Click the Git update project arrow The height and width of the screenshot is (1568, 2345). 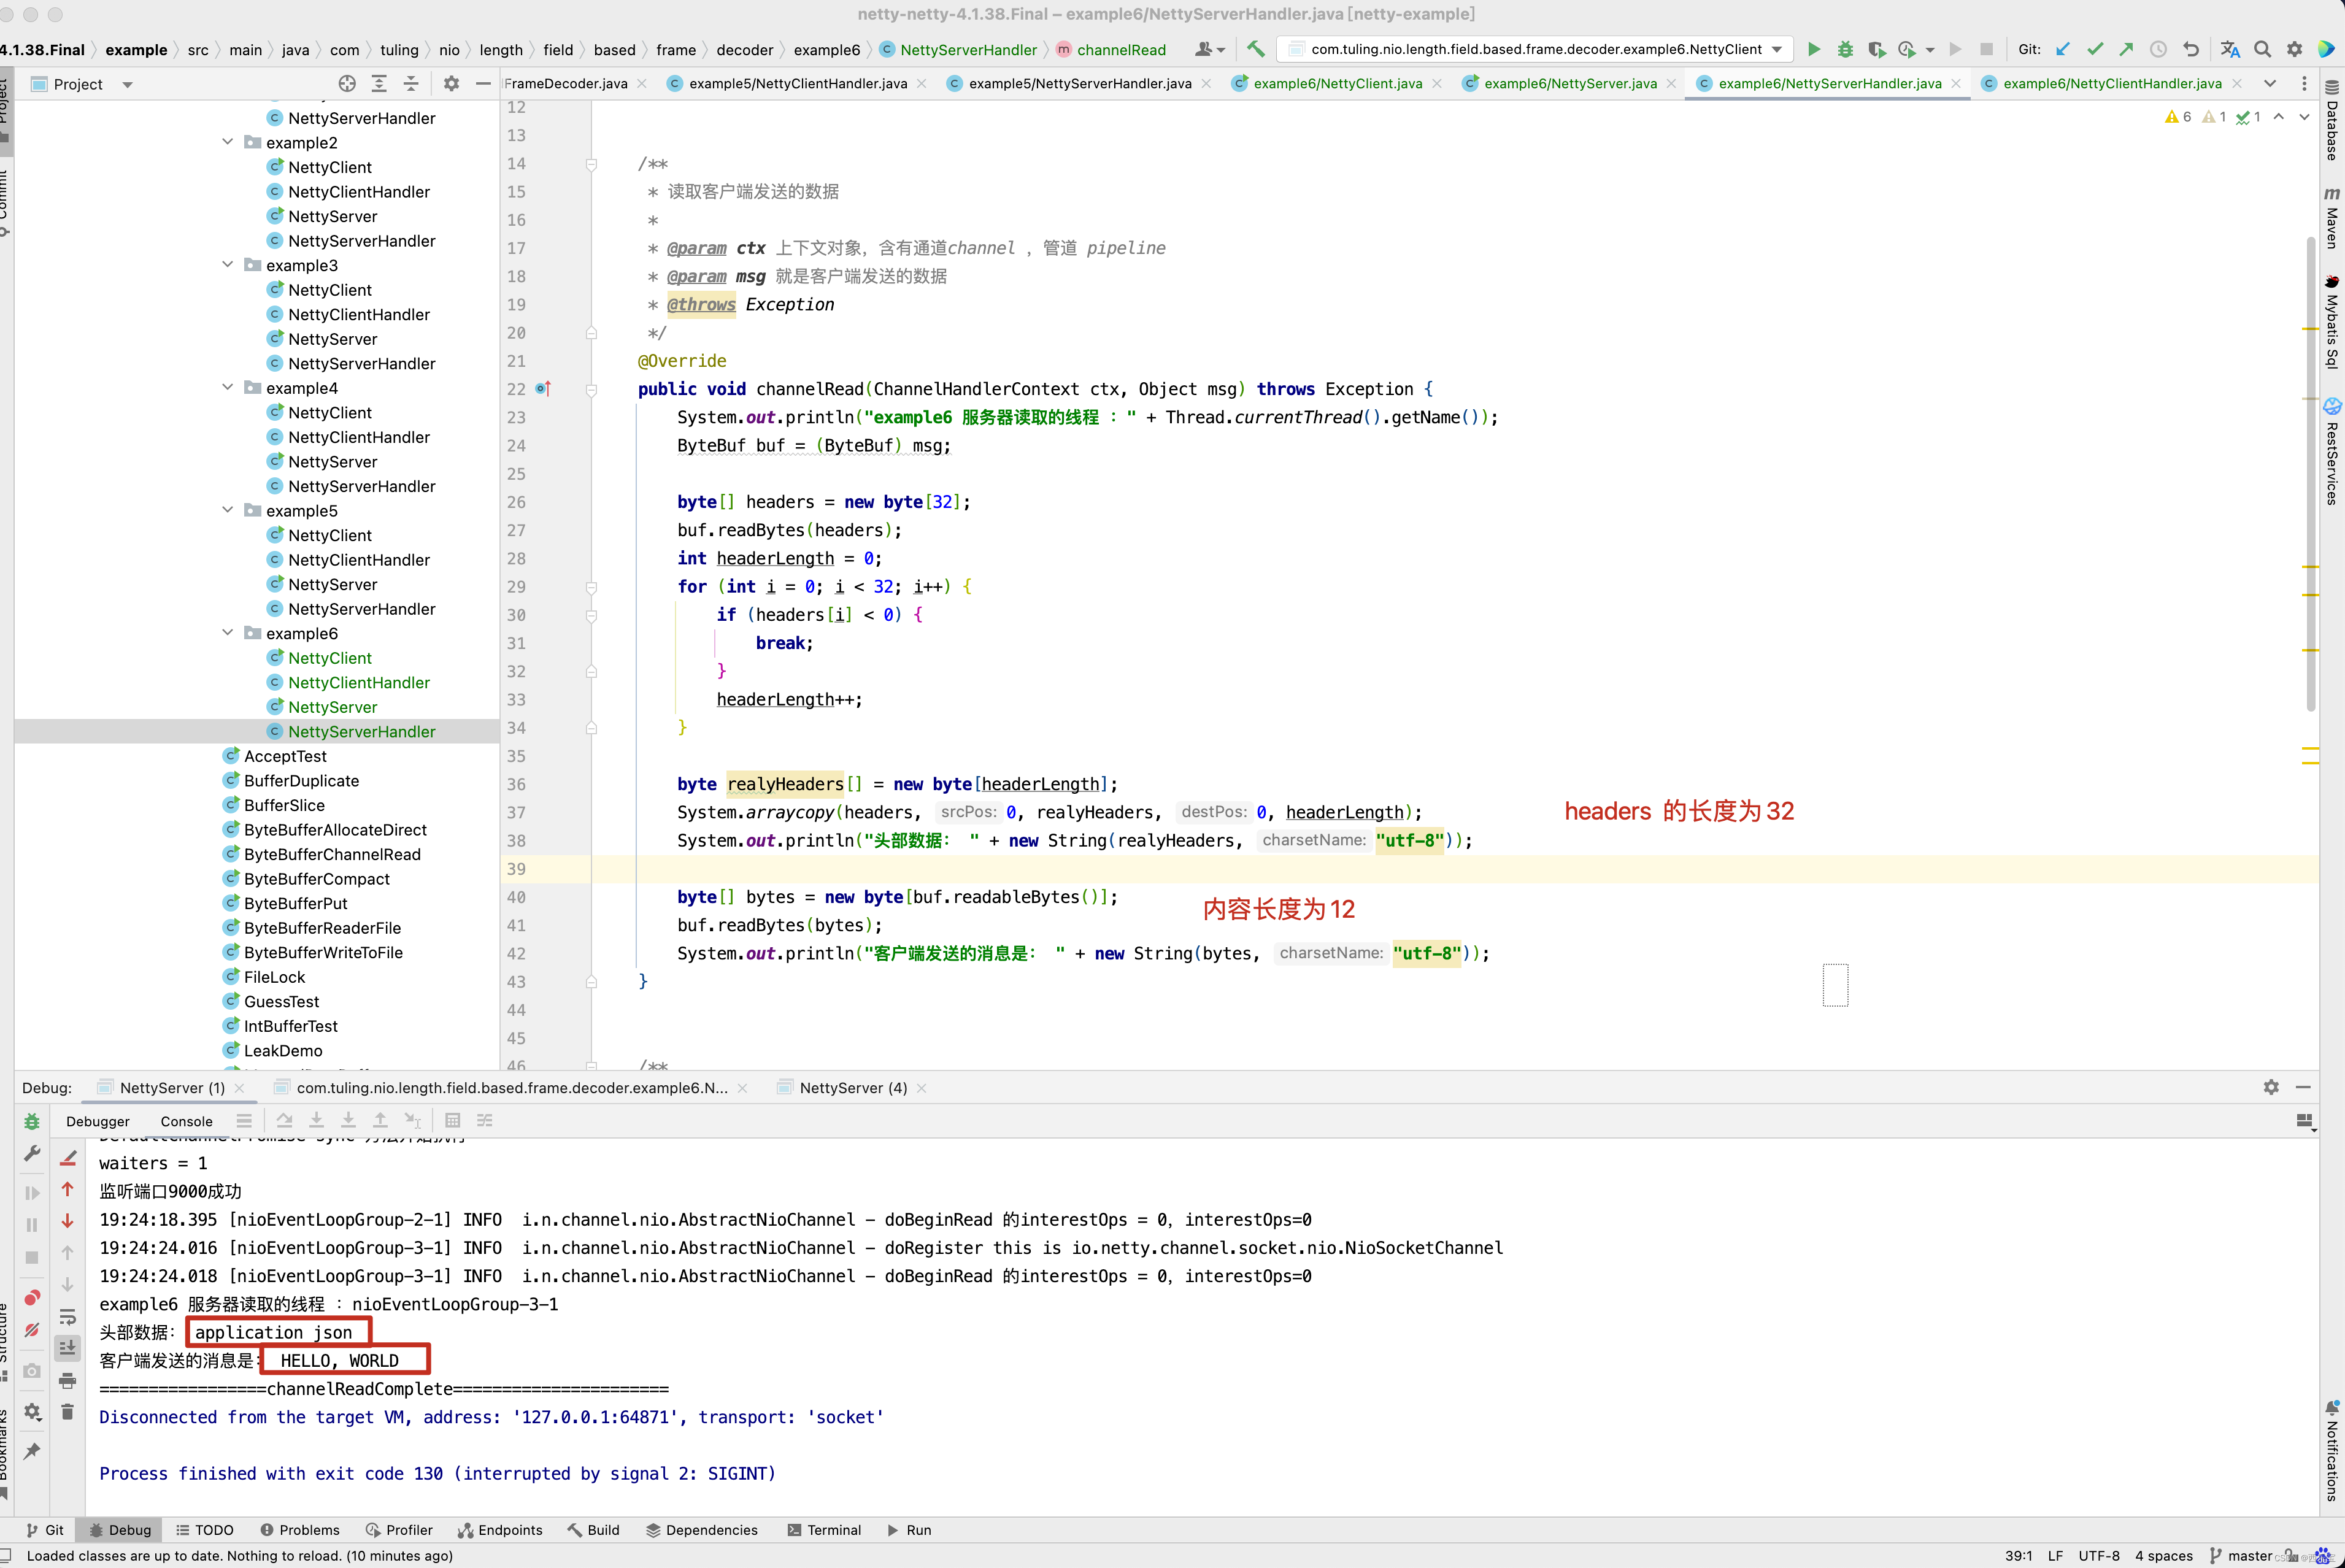click(2063, 49)
